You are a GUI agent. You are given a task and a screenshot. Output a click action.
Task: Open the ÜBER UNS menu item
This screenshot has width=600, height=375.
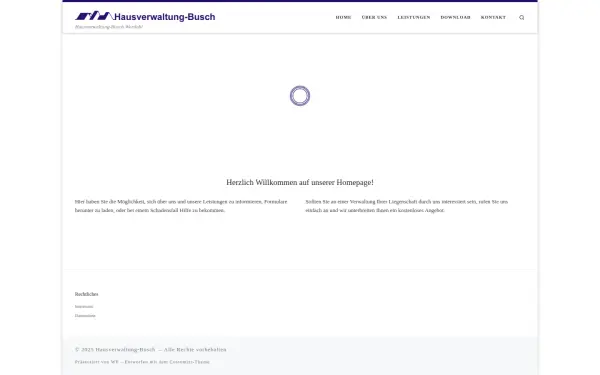374,17
